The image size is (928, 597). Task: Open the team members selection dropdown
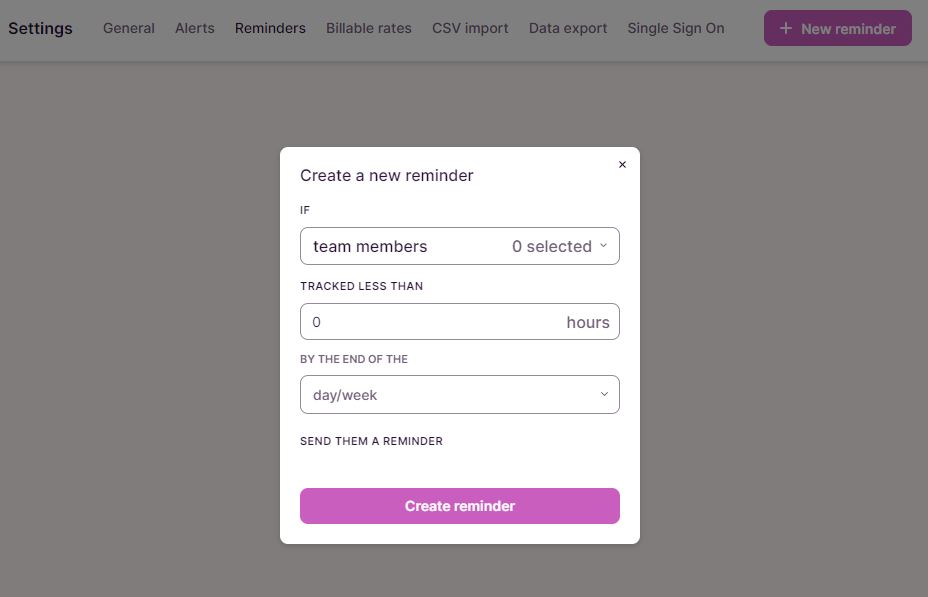[460, 246]
